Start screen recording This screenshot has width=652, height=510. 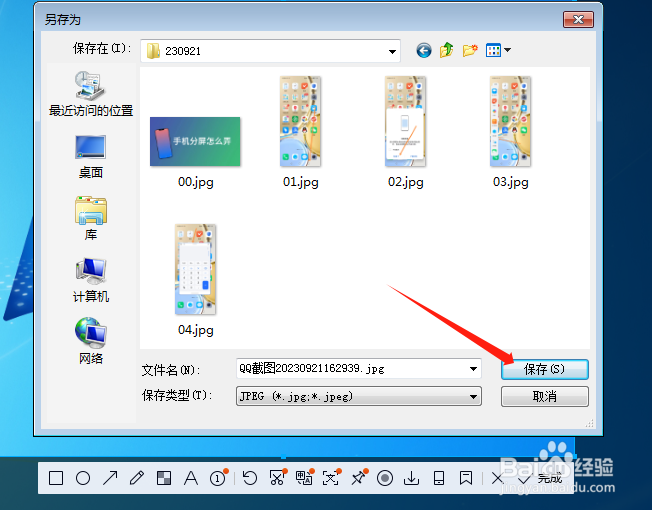[385, 478]
